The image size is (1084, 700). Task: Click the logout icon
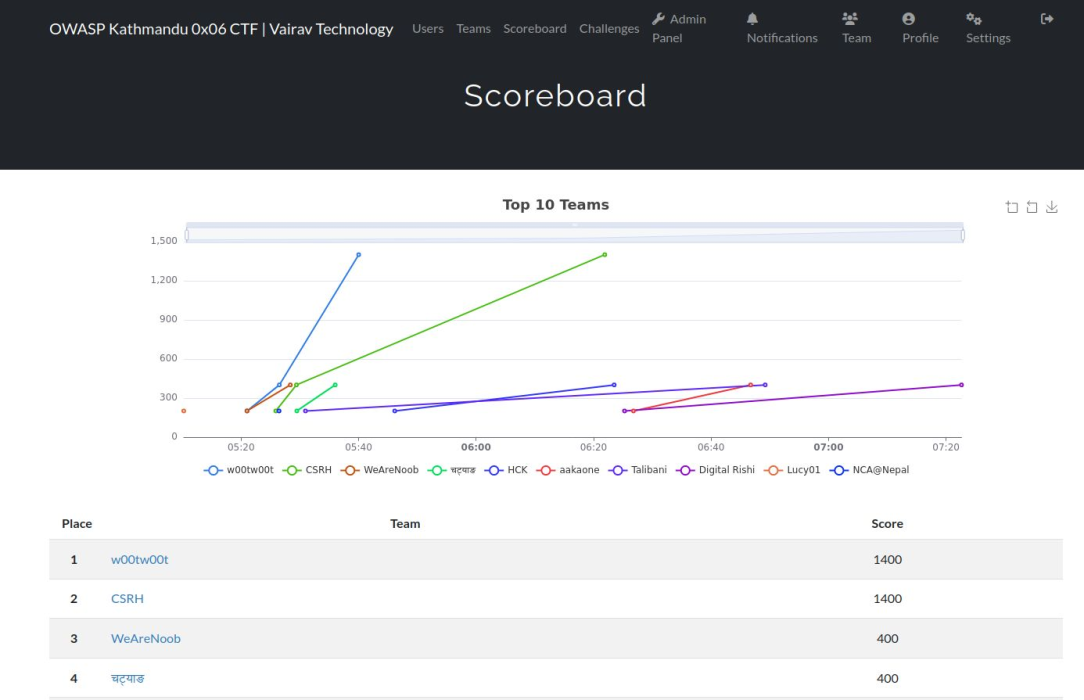point(1047,18)
